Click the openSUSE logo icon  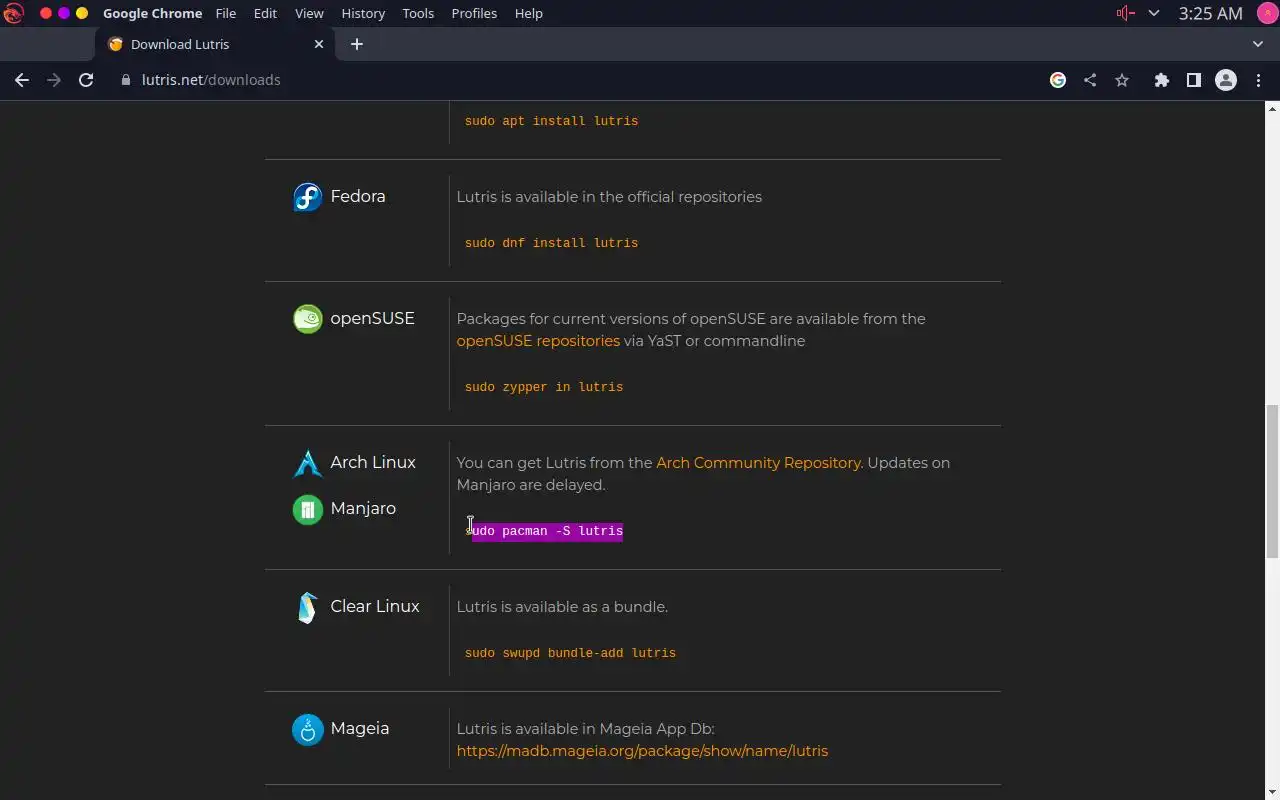click(x=307, y=319)
